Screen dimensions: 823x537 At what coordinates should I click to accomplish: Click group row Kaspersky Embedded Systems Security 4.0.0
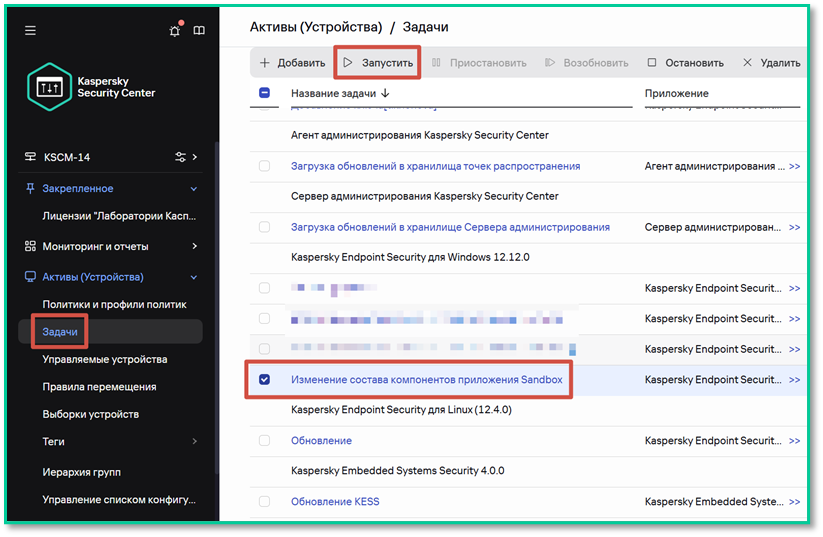pos(397,470)
